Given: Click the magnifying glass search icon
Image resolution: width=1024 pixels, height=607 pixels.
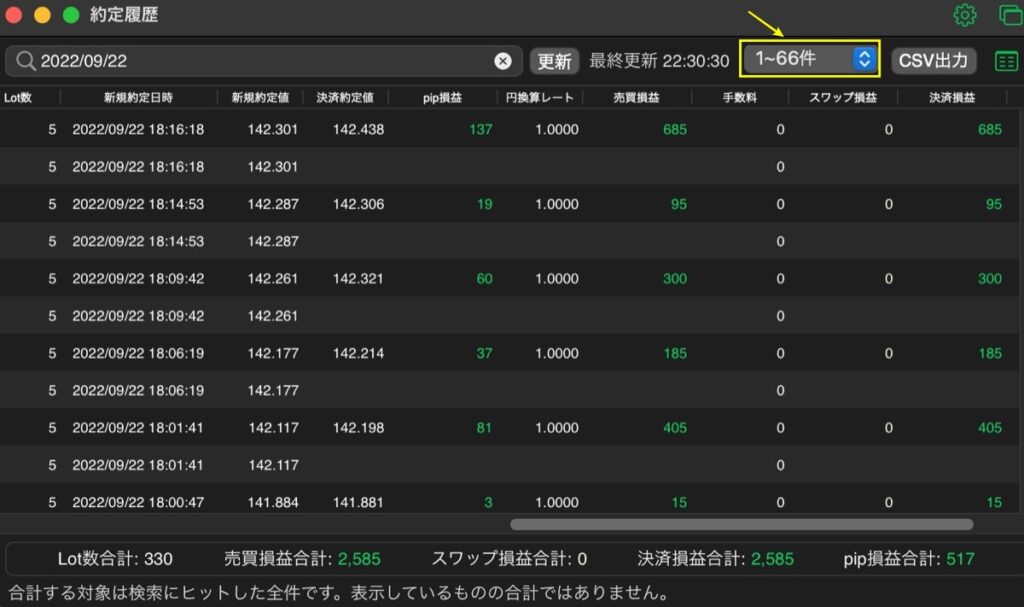Looking at the screenshot, I should point(25,61).
